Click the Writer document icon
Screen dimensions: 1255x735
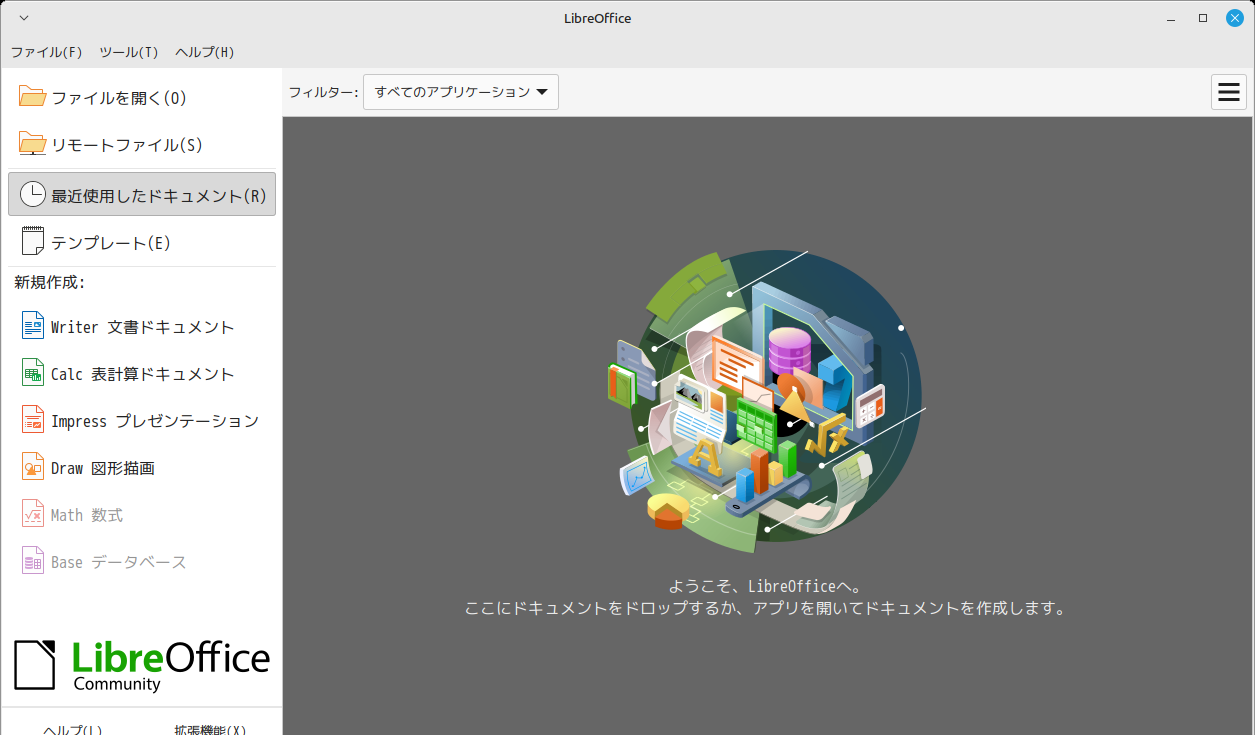pos(33,327)
